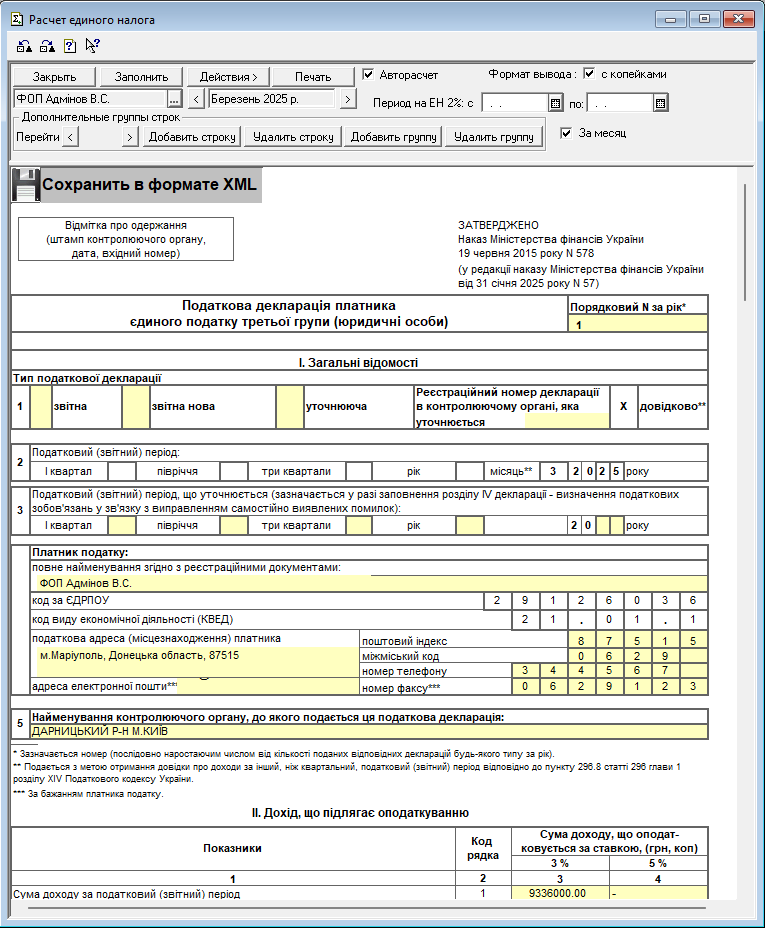The height and width of the screenshot is (928, 765).
Task: Click the Закрыть button
Action: coord(54,77)
